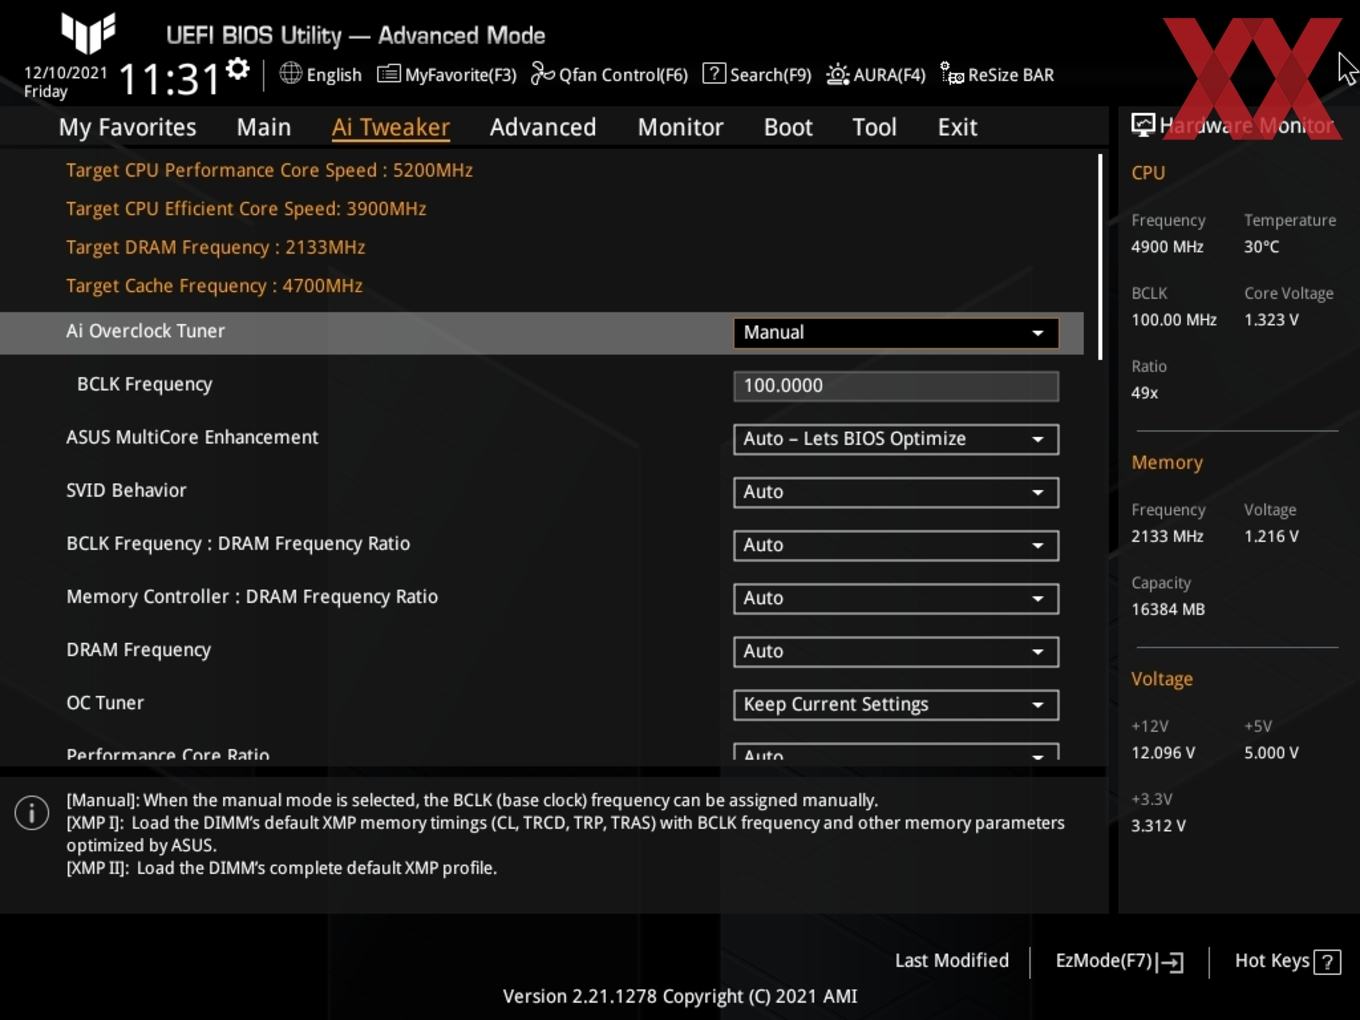Open OC Tuner Keep Current Settings dropdown
The width and height of the screenshot is (1360, 1020).
click(x=896, y=704)
